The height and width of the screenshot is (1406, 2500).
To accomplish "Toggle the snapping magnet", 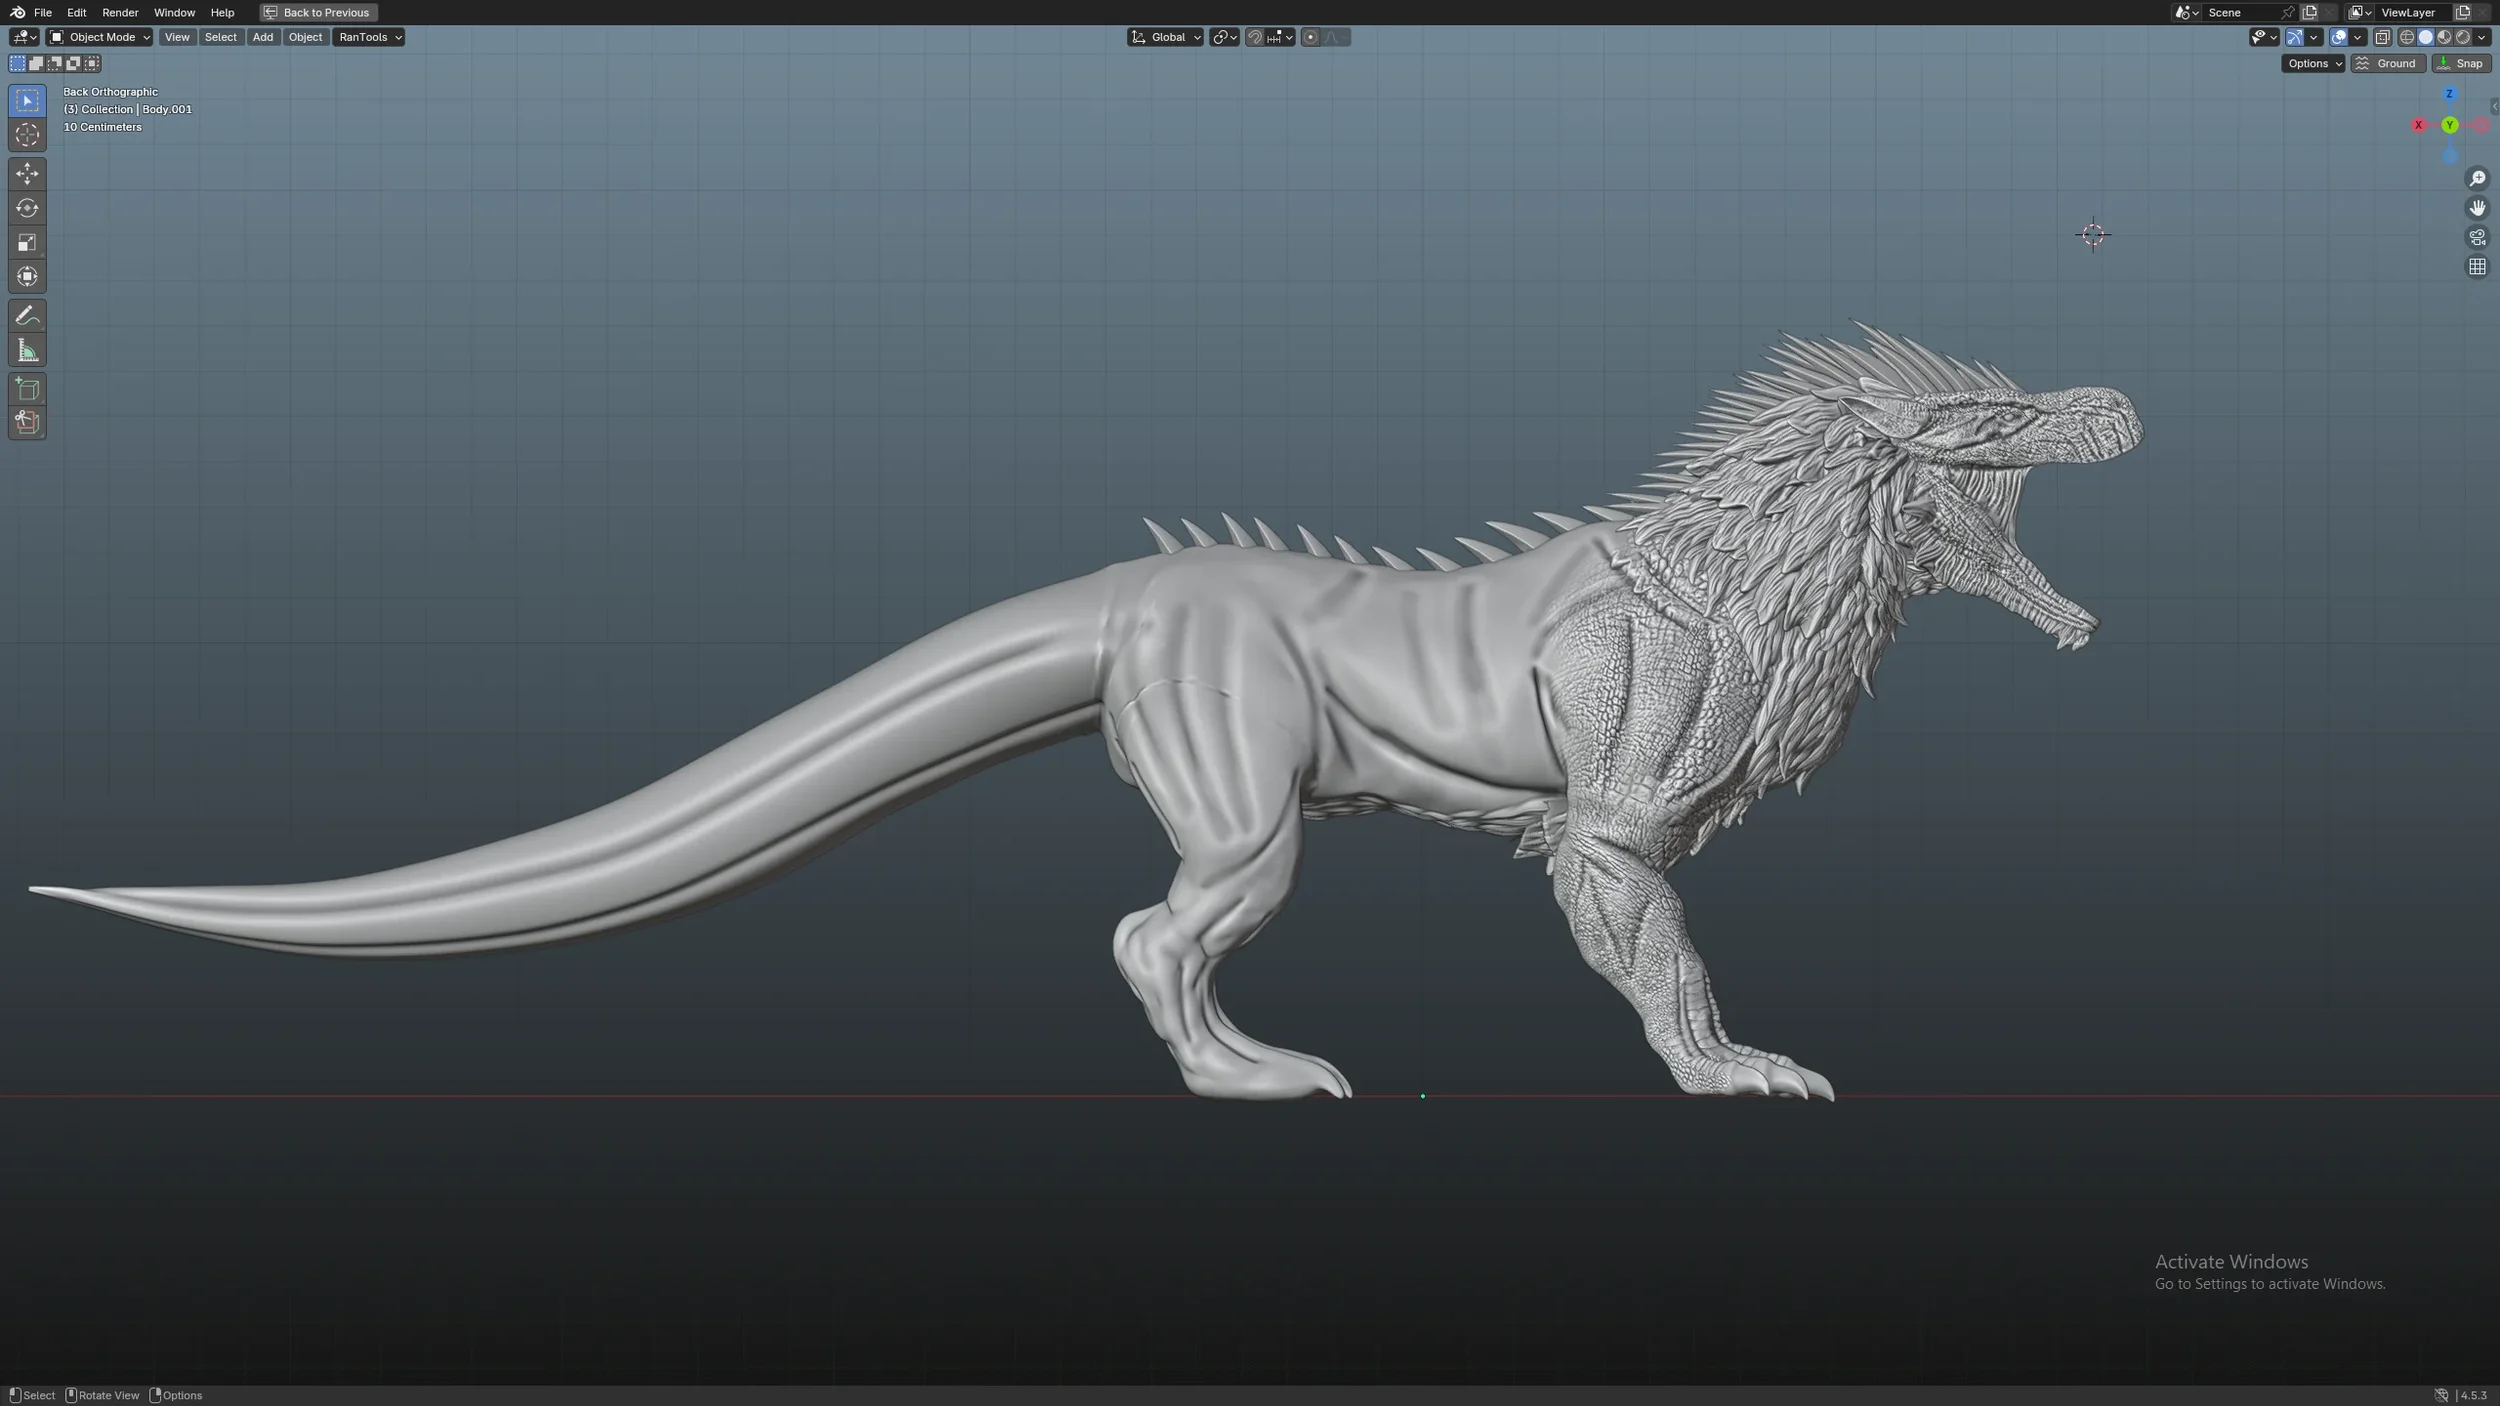I will click(1255, 37).
